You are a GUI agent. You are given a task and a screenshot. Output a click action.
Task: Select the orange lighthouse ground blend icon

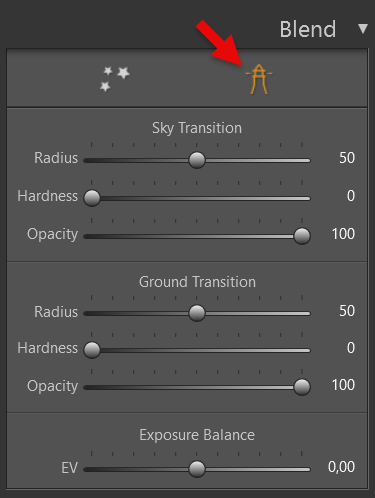click(259, 79)
